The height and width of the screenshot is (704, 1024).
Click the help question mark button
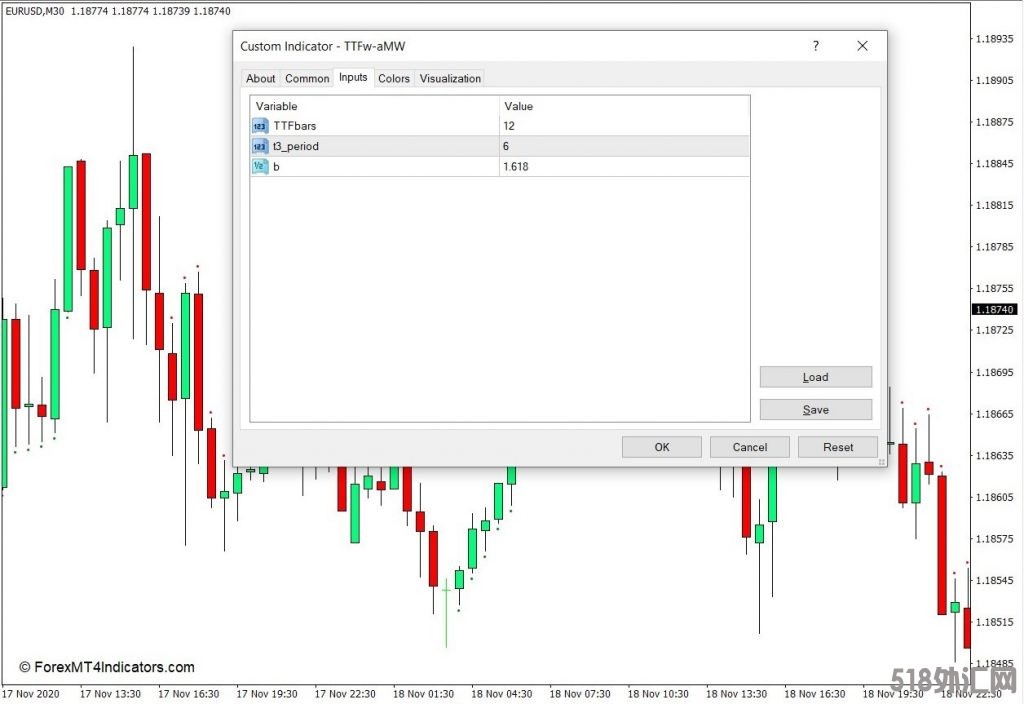[815, 46]
